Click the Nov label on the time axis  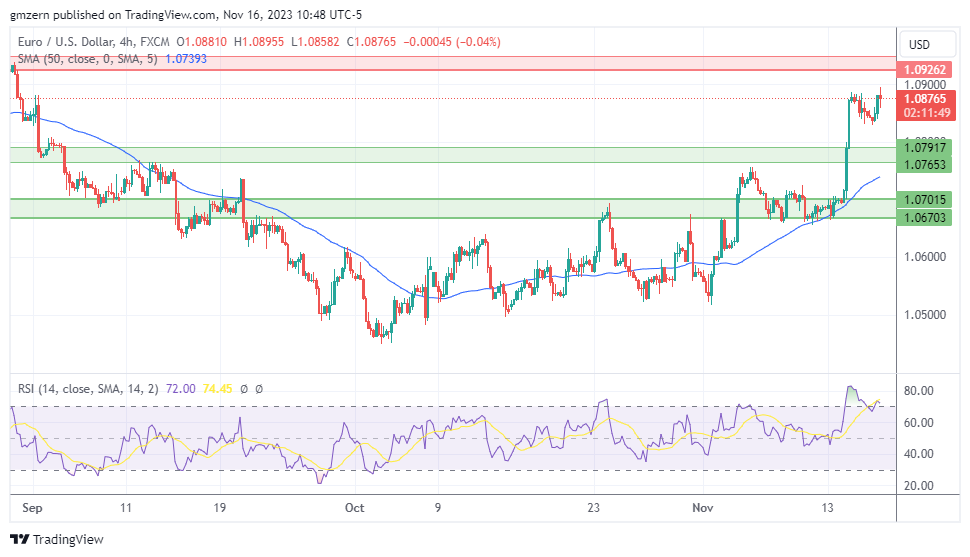(705, 507)
